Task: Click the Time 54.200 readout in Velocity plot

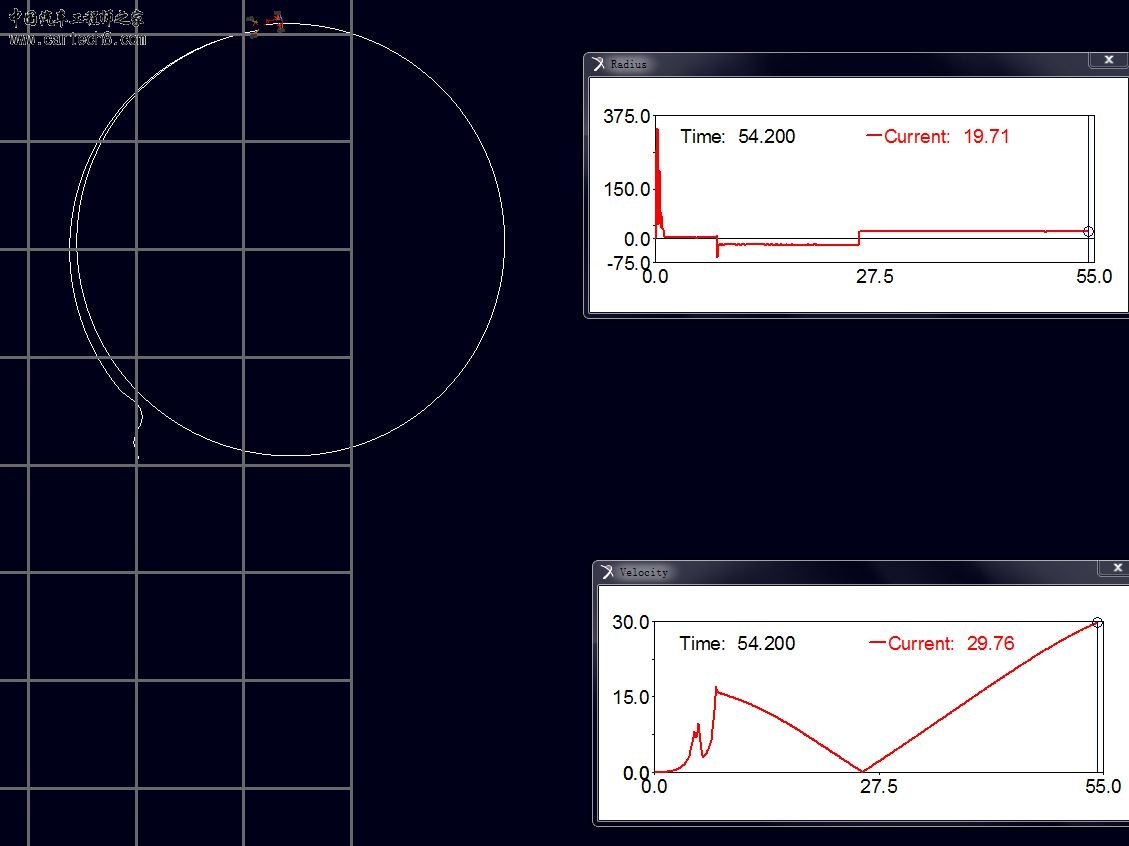Action: (x=737, y=644)
